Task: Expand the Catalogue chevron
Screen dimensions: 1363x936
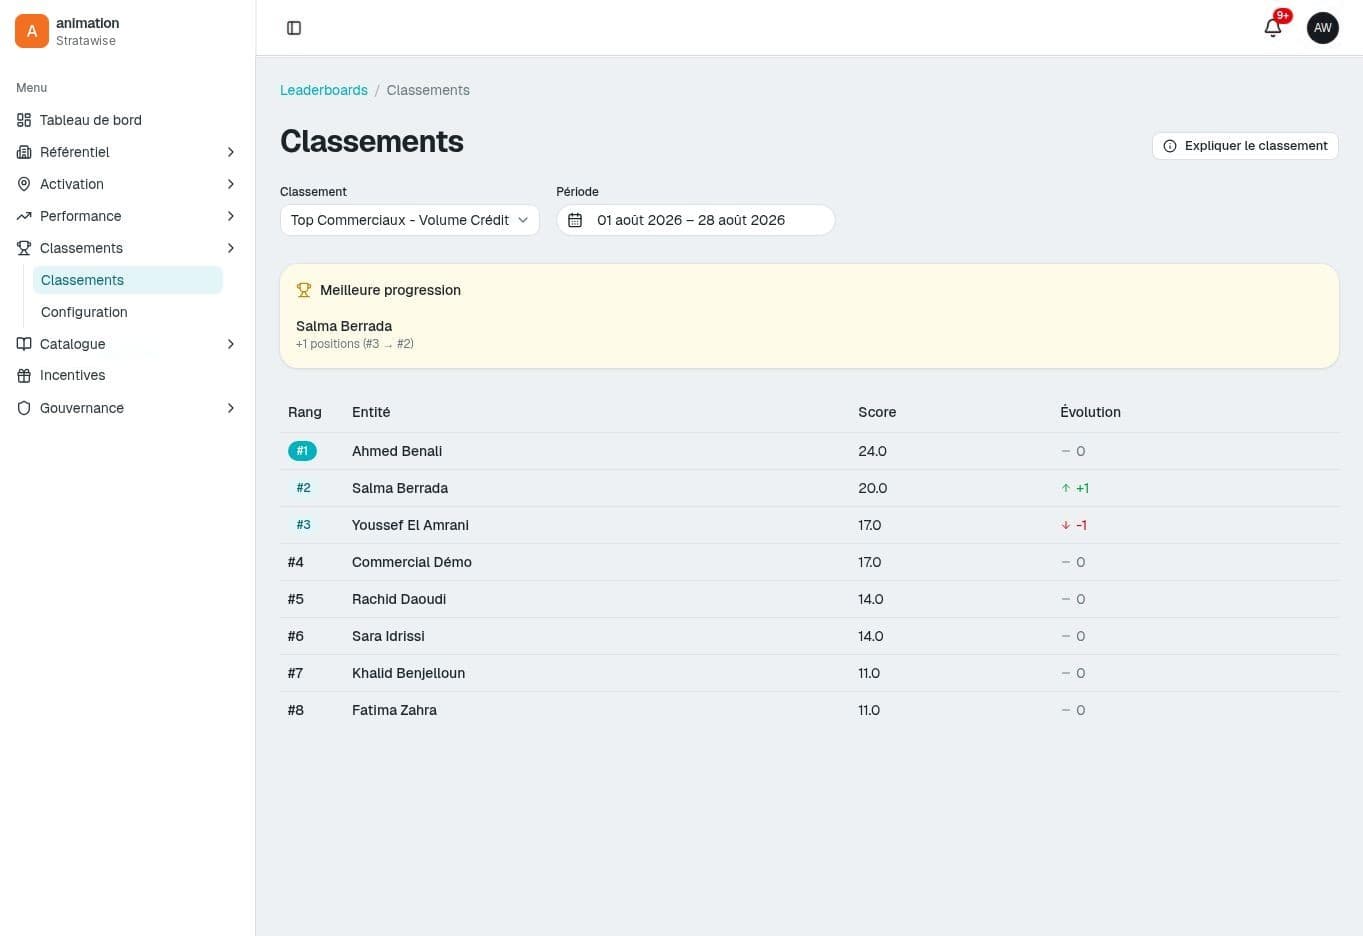Action: pyautogui.click(x=231, y=344)
